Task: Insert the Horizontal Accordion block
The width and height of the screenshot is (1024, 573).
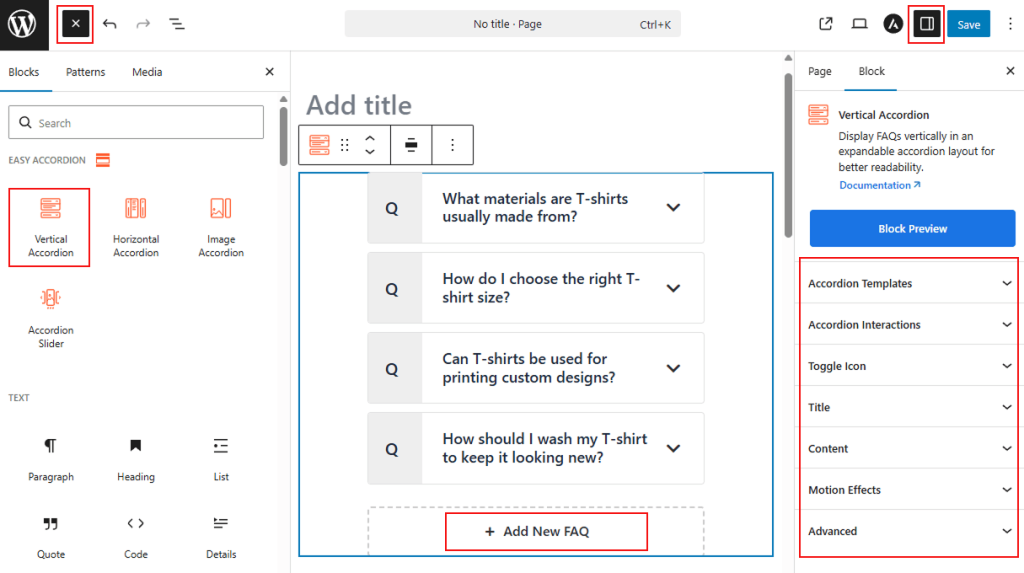Action: [x=136, y=227]
